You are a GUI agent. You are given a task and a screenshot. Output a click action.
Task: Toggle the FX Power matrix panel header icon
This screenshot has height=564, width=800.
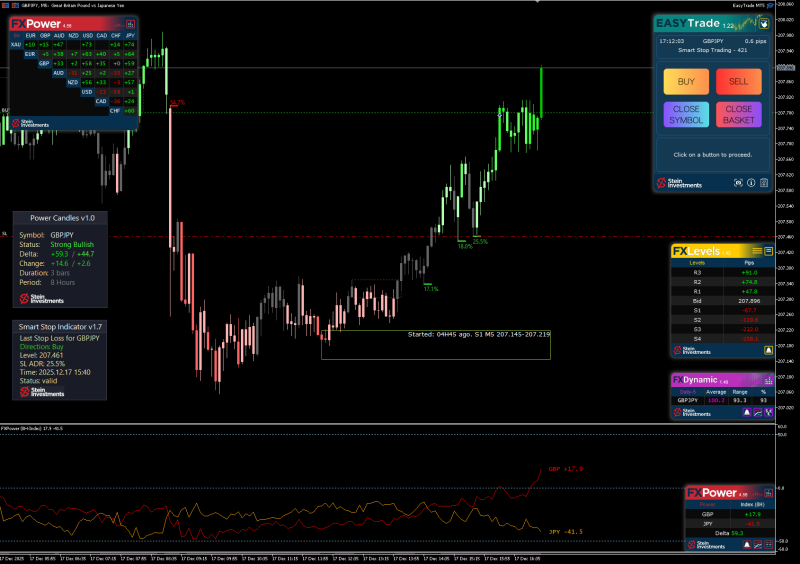tap(131, 24)
